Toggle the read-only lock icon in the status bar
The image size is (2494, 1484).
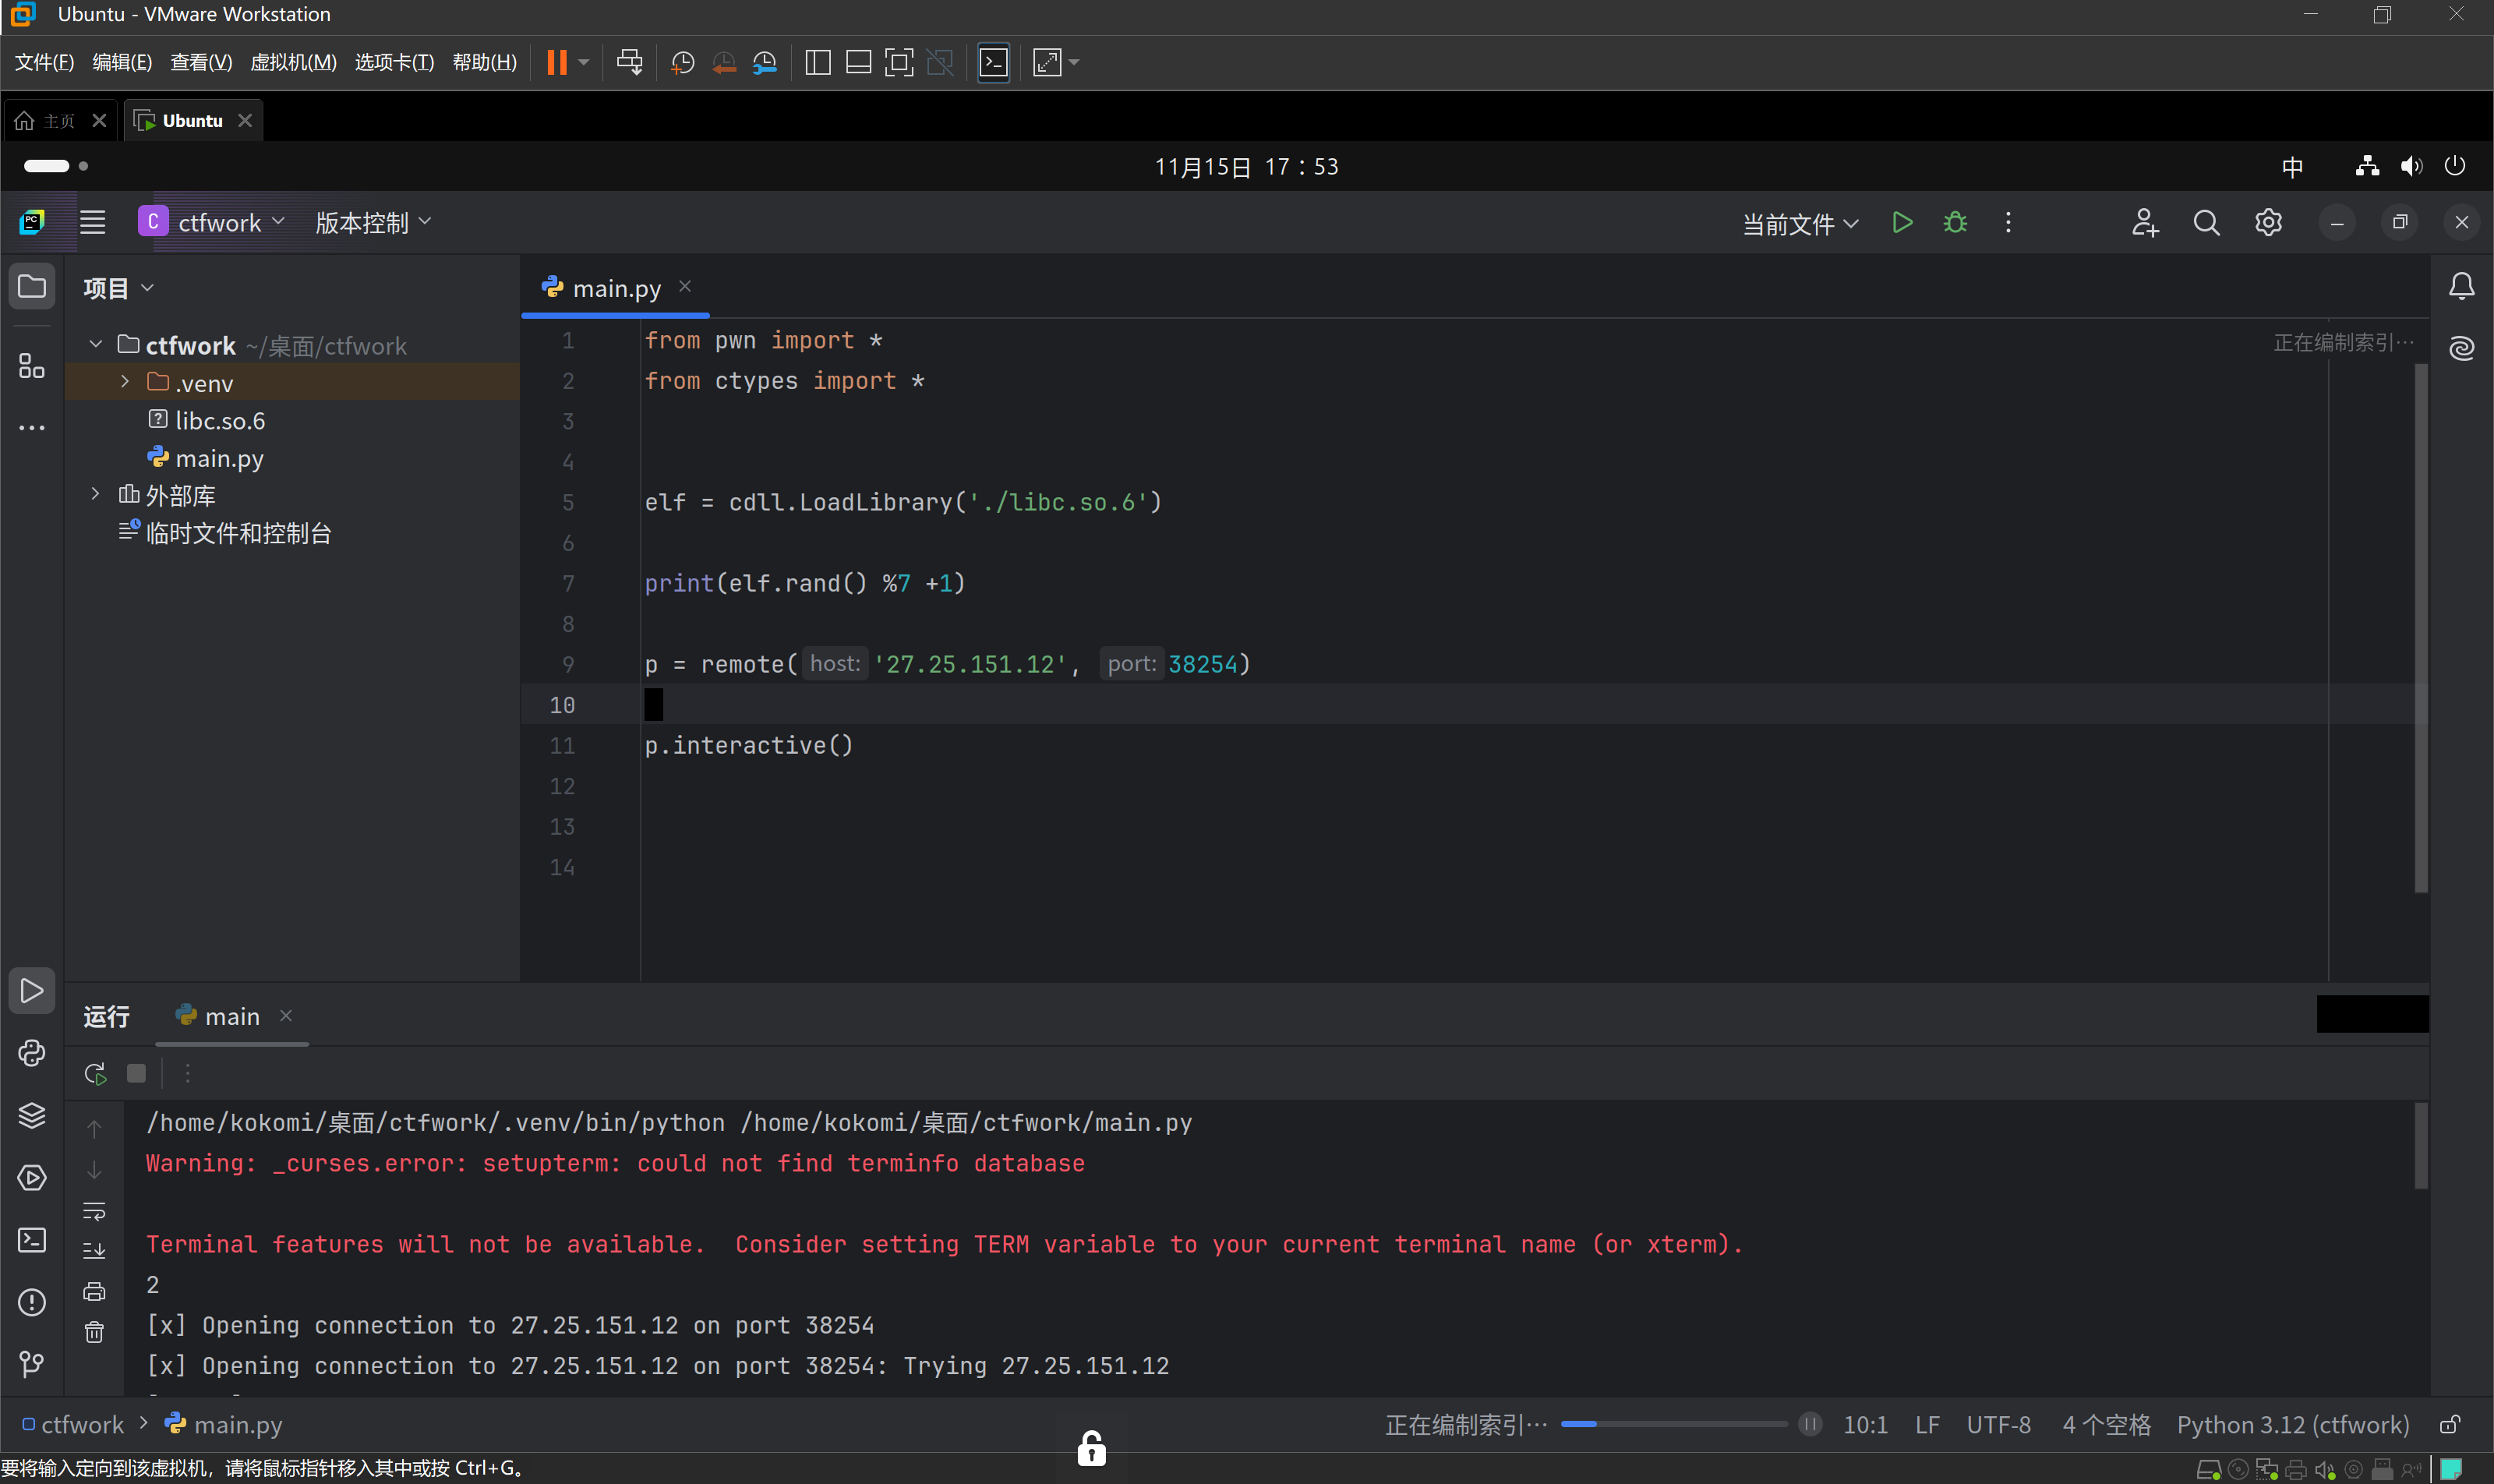[2450, 1425]
